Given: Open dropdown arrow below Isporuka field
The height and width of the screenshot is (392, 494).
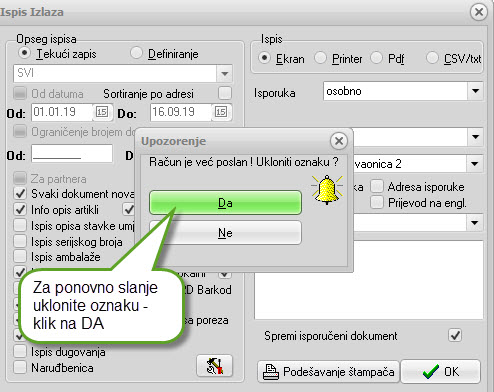Looking at the screenshot, I should [x=475, y=137].
